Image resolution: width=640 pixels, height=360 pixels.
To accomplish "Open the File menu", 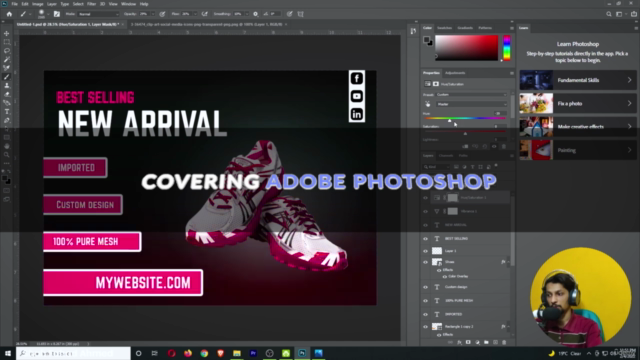I will 14,4.
